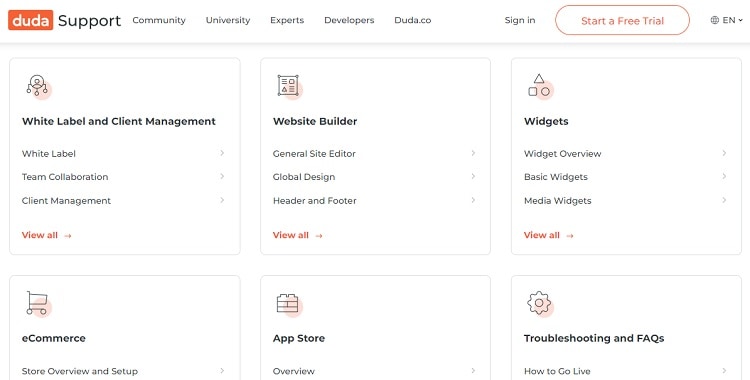Screen dimensions: 750x380
Task: Click the White Label and Client Management icon
Action: [x=38, y=86]
